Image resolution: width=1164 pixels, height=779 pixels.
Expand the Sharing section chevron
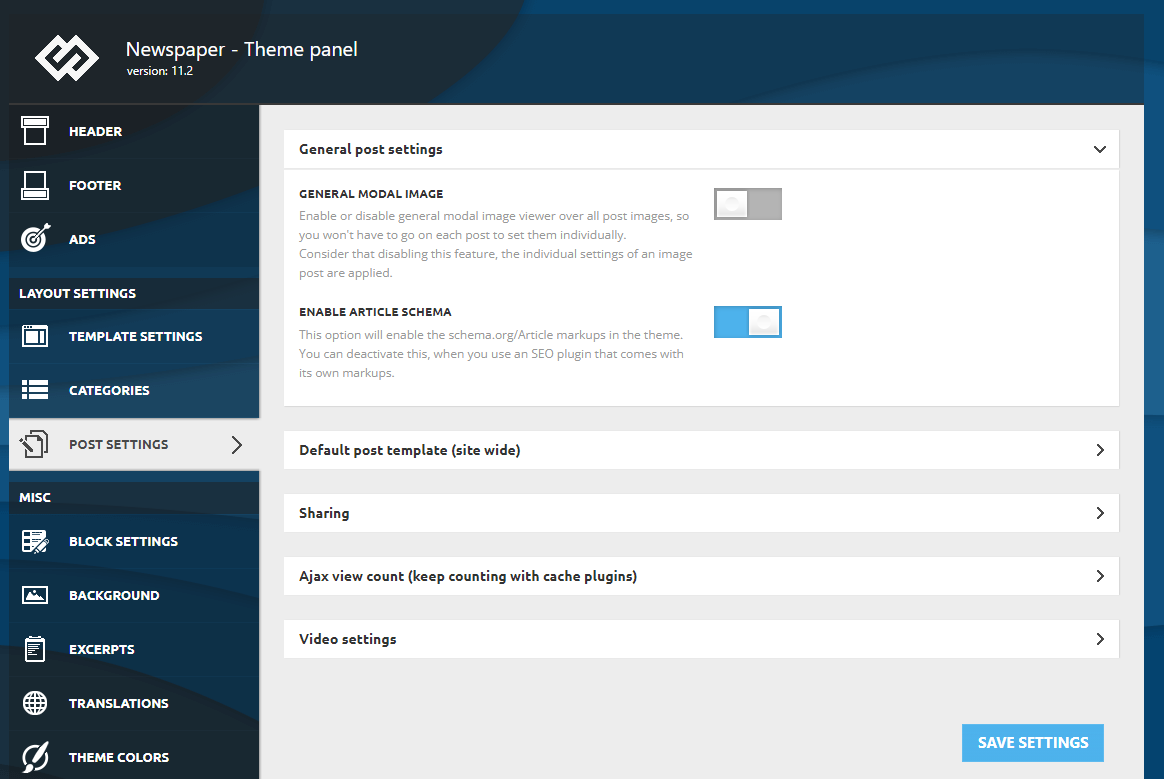coord(1100,513)
